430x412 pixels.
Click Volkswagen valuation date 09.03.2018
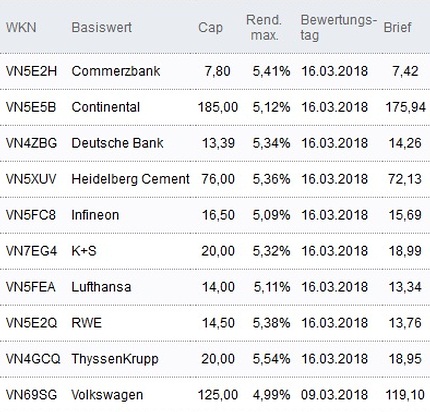[x=334, y=395]
